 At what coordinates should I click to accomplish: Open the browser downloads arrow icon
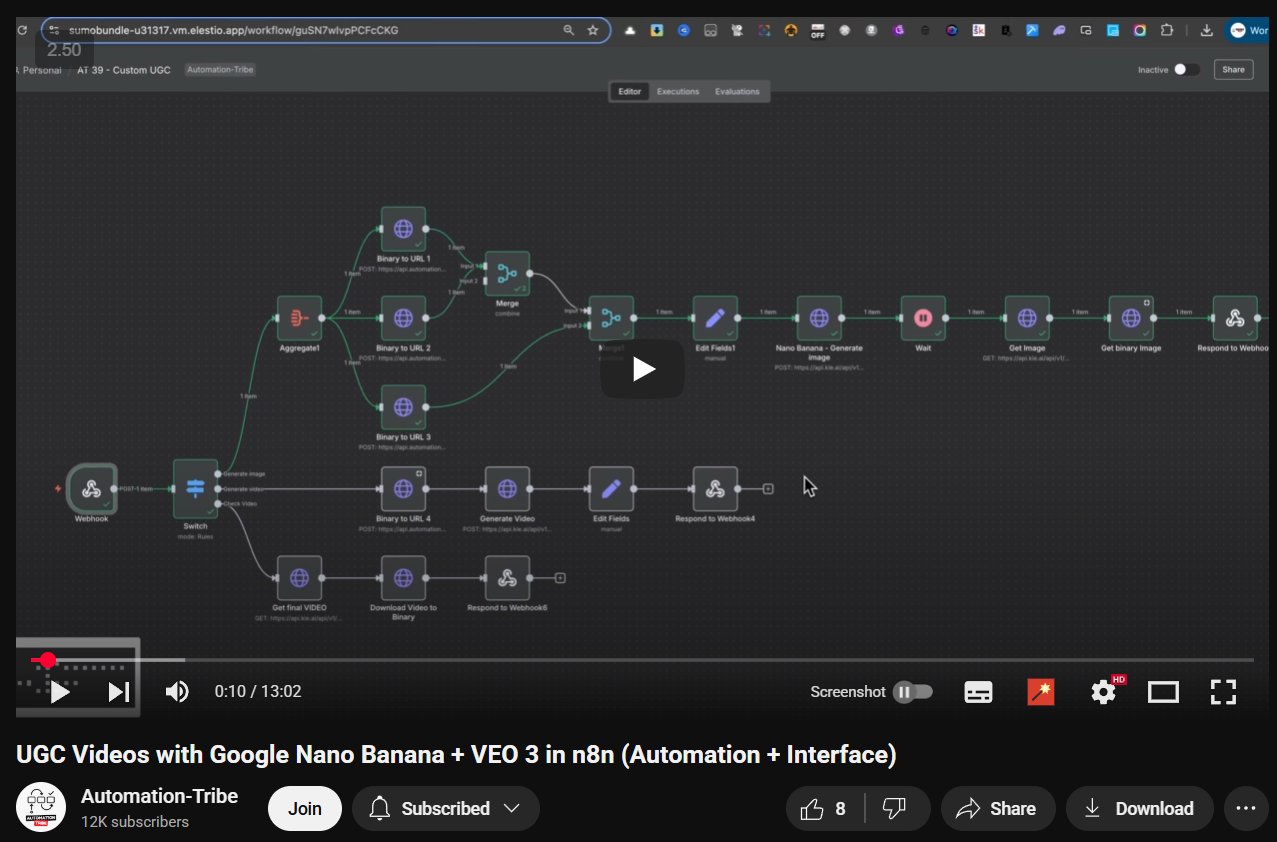[x=1207, y=30]
